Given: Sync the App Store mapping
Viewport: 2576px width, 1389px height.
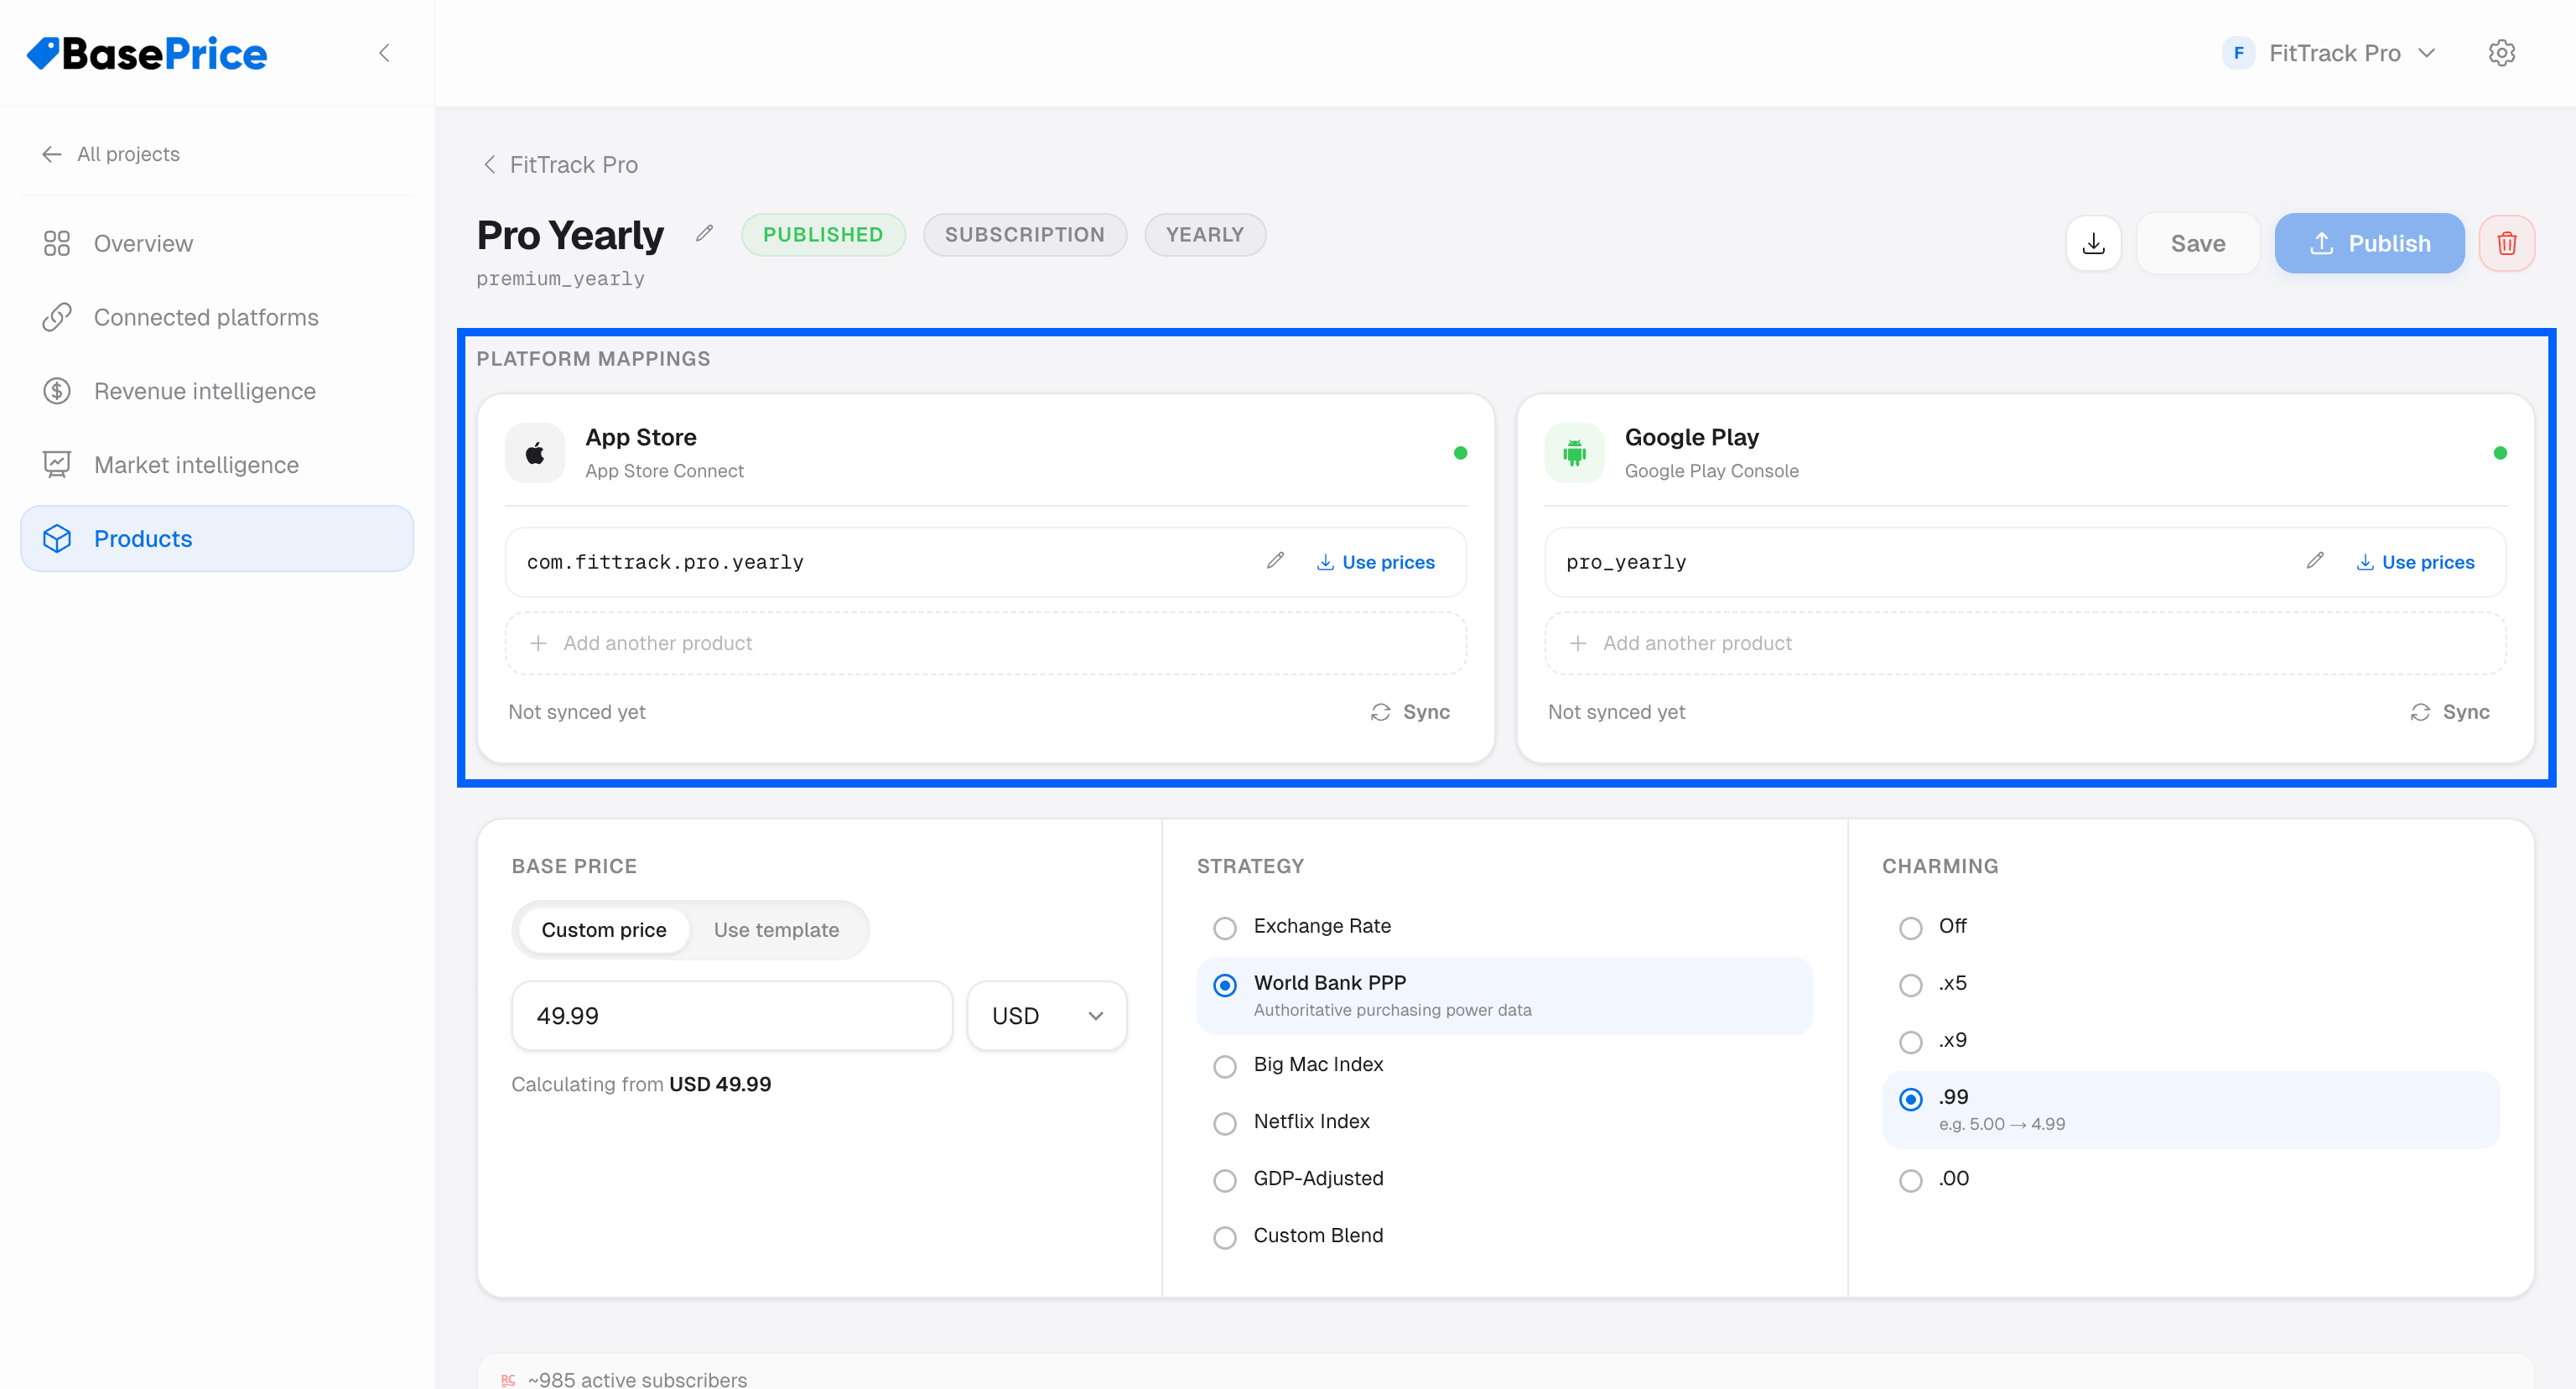Looking at the screenshot, I should coord(1410,712).
